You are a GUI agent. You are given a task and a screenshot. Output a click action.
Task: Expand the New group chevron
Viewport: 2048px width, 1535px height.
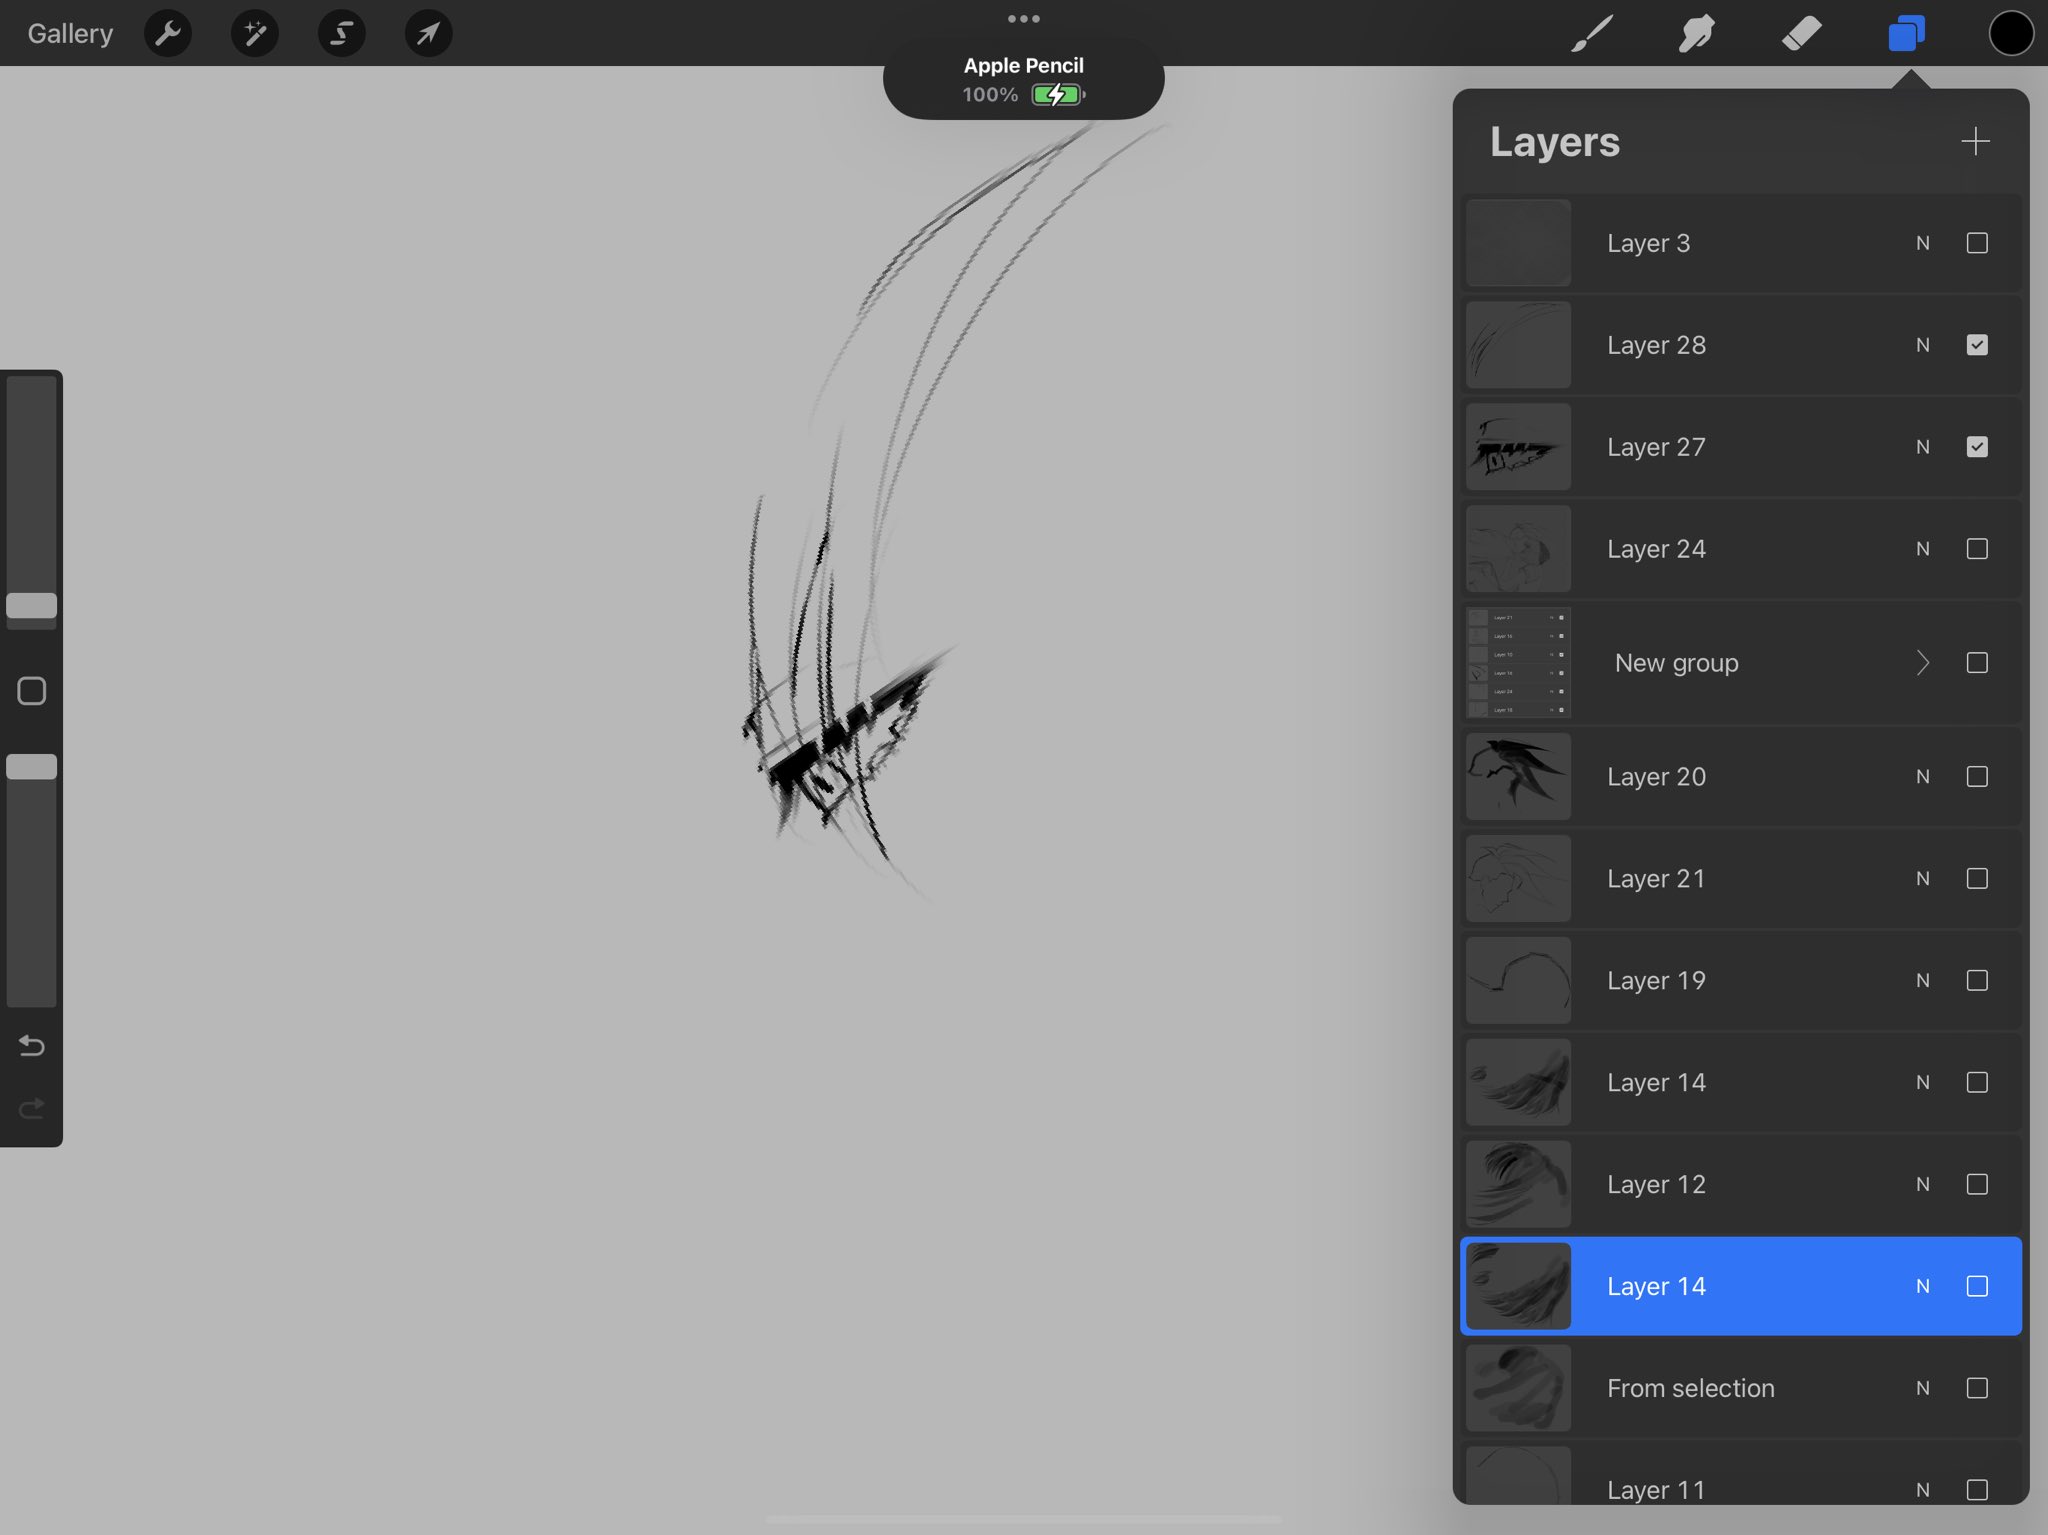[1922, 663]
